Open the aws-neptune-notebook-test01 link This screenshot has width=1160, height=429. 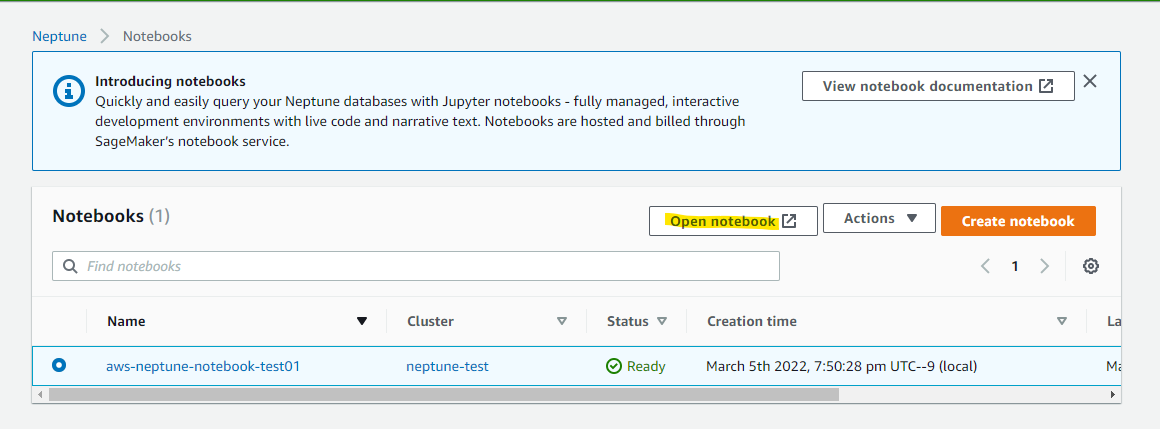click(203, 366)
